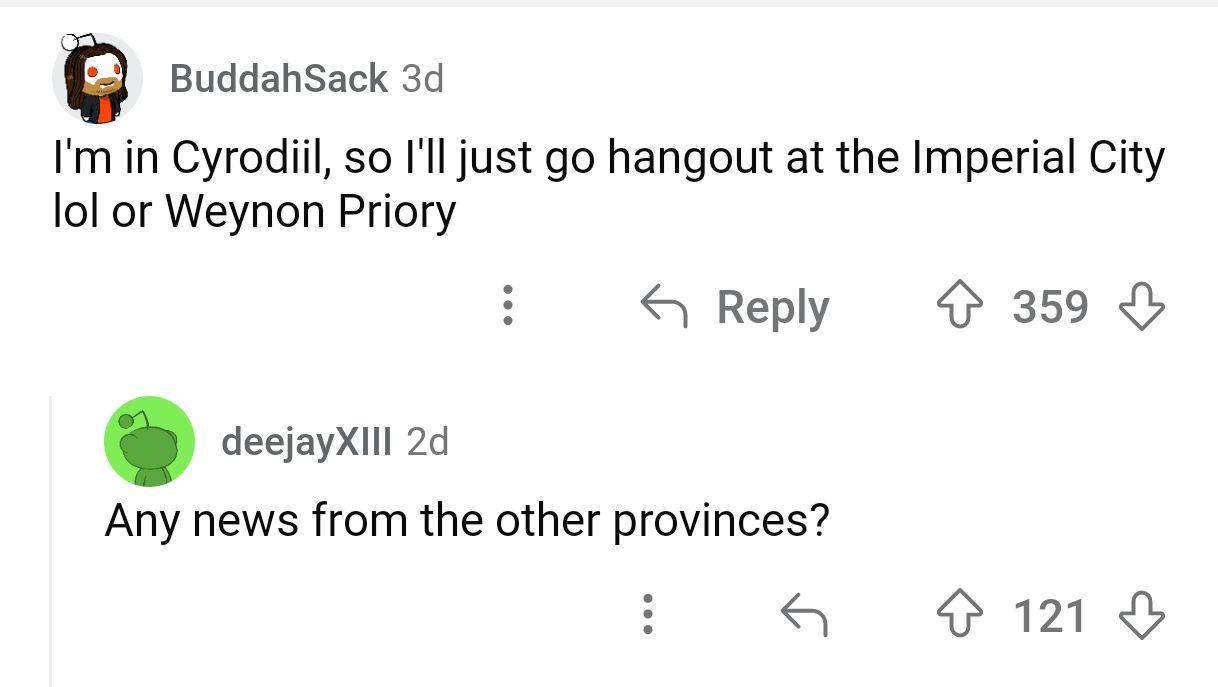This screenshot has height=687, width=1218.
Task: Visit the BuddahSack username link
Action: (x=279, y=78)
